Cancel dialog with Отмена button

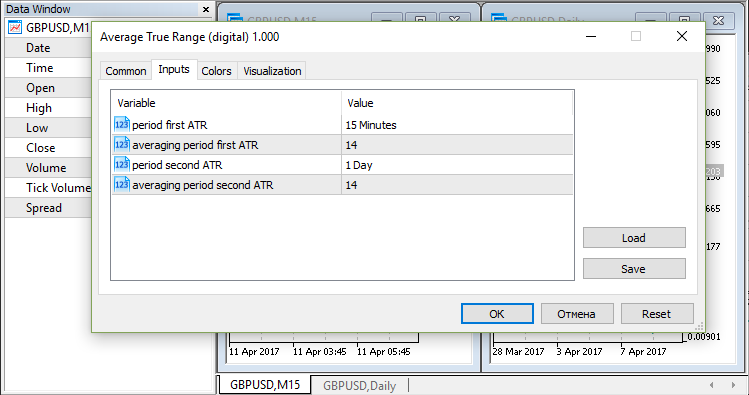click(577, 314)
